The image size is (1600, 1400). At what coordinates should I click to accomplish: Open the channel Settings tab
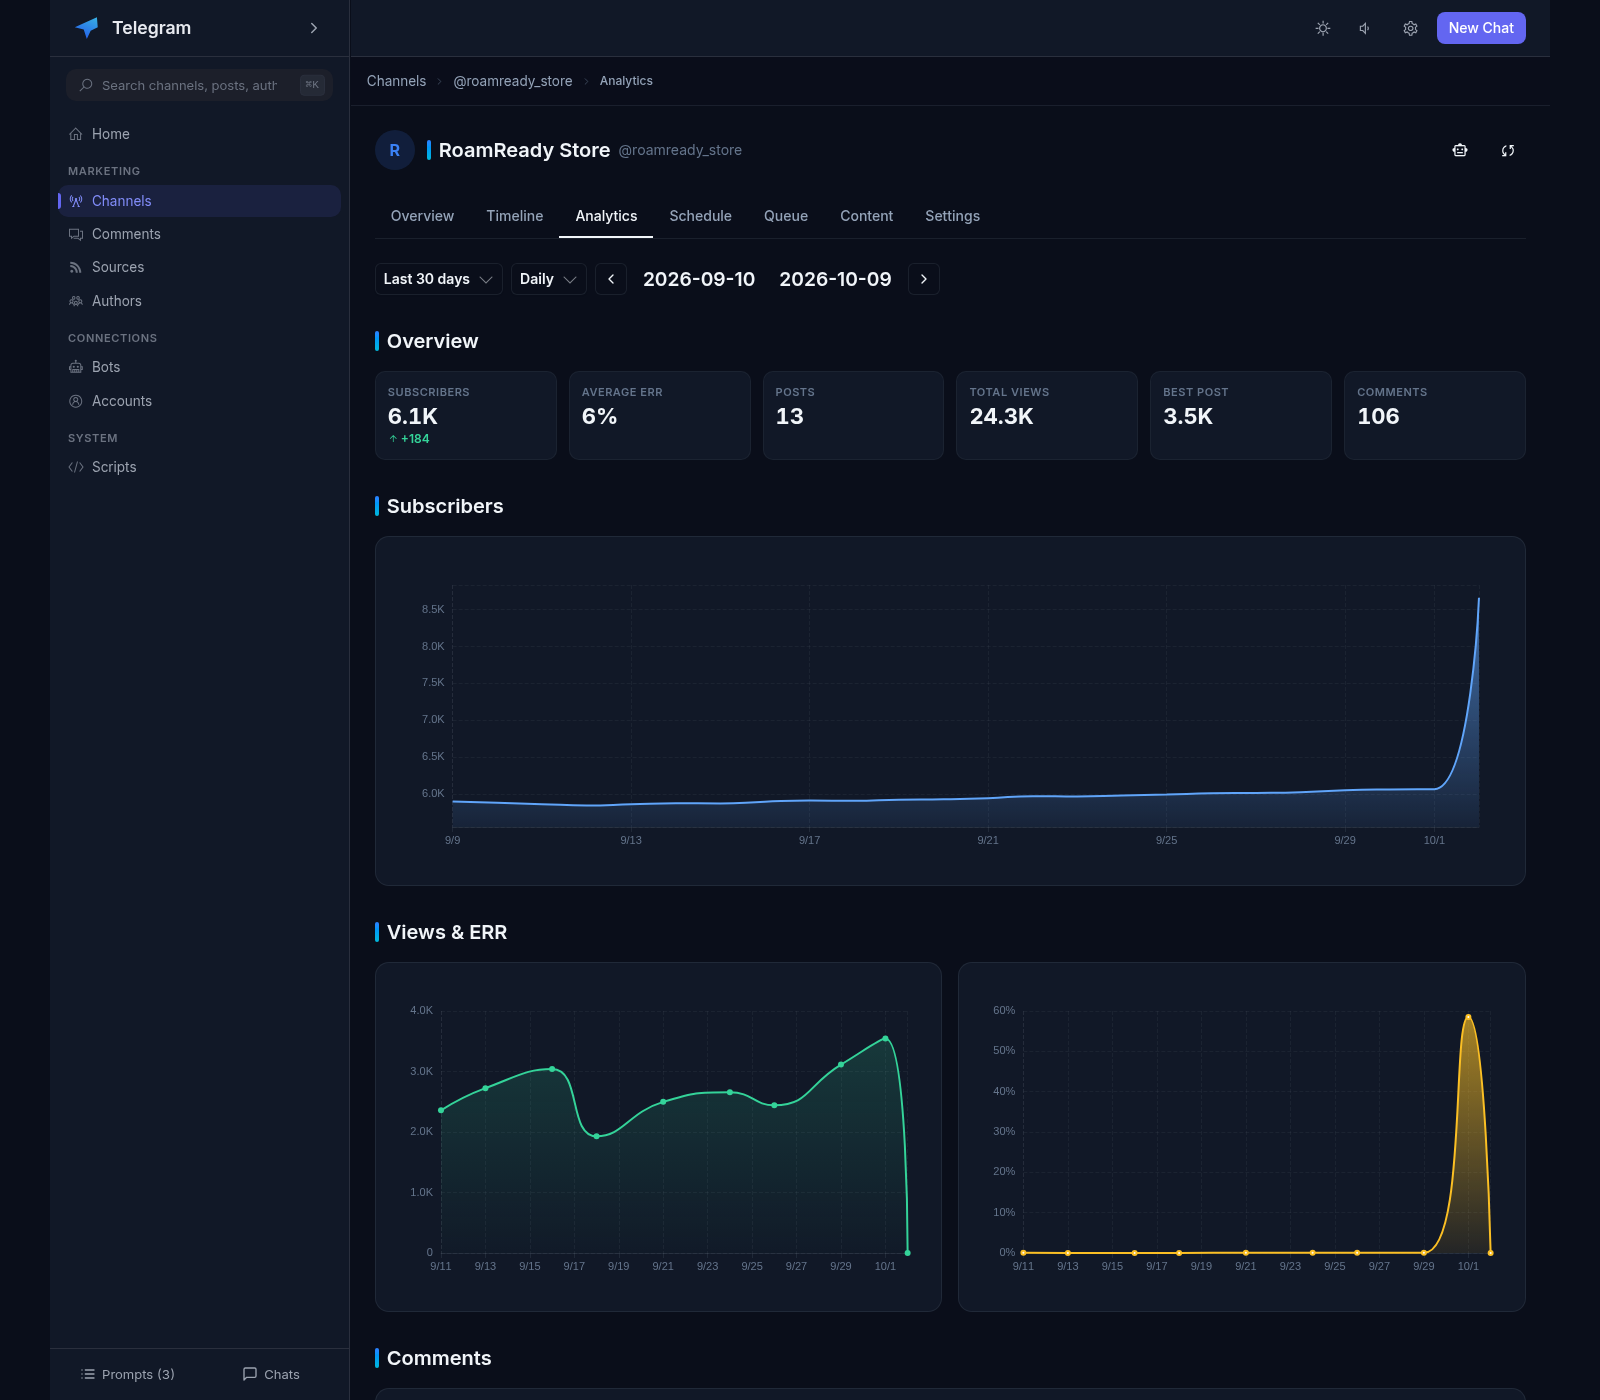(x=952, y=216)
